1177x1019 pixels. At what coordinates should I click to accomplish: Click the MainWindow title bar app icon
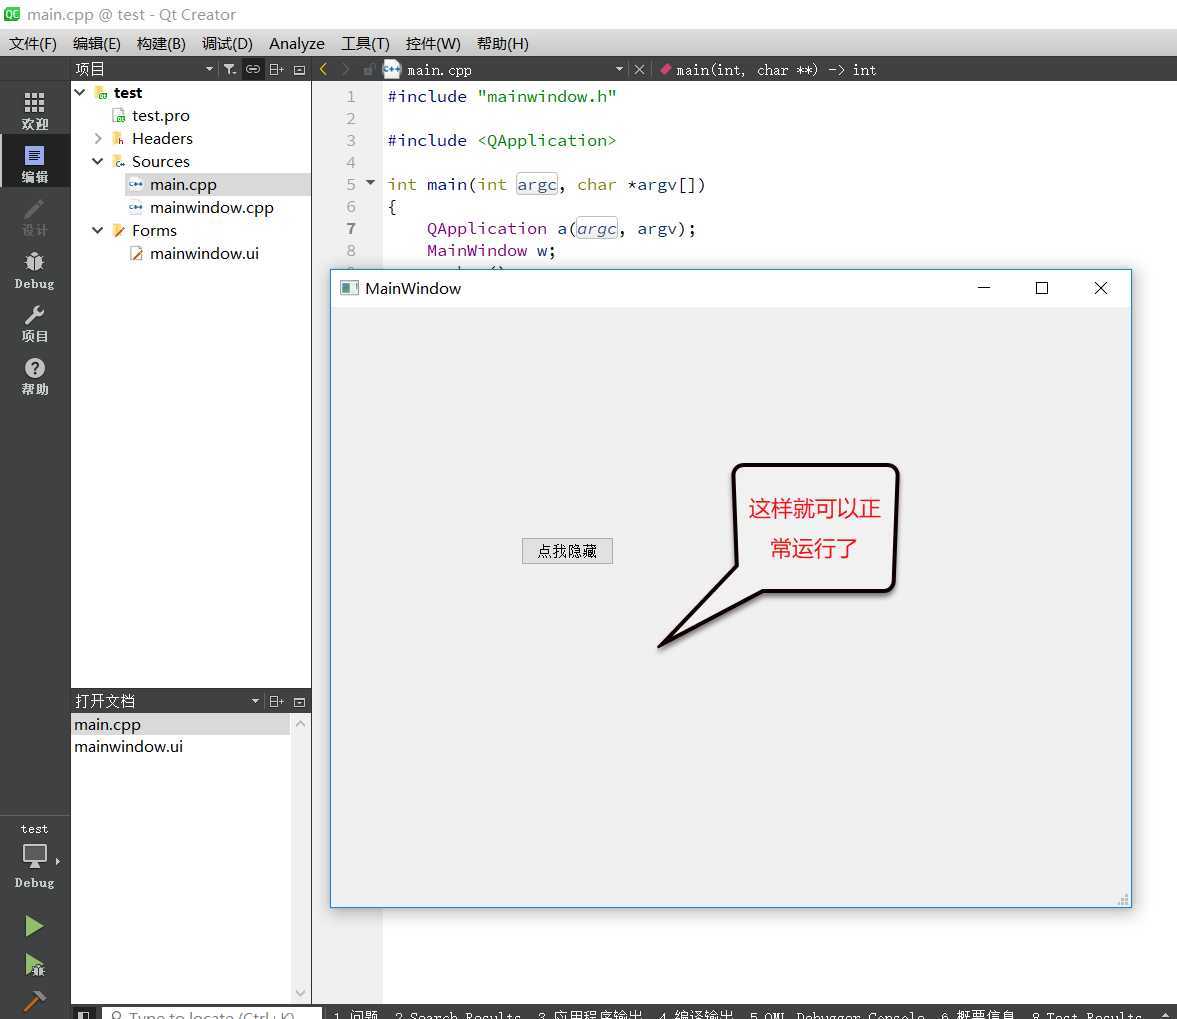(x=349, y=288)
